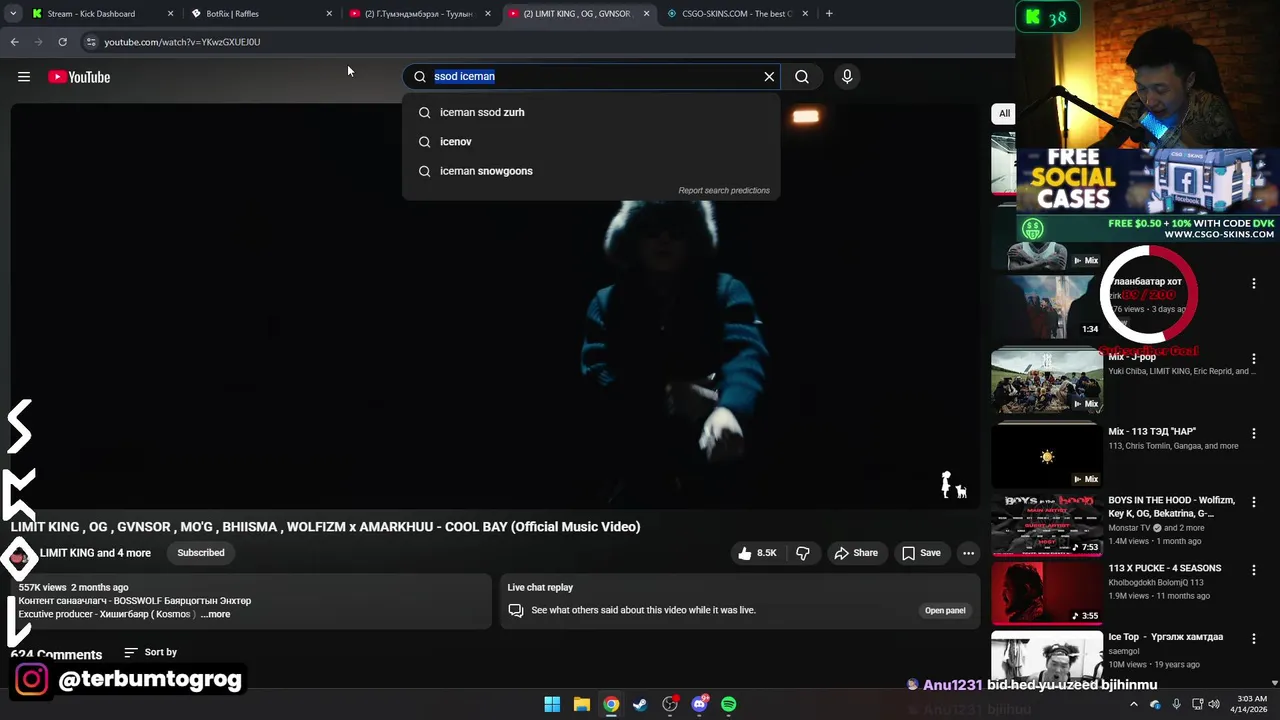Play 'BOYS IN THE HOOD' thumbnail
Viewport: 1280px width, 720px height.
1047,525
